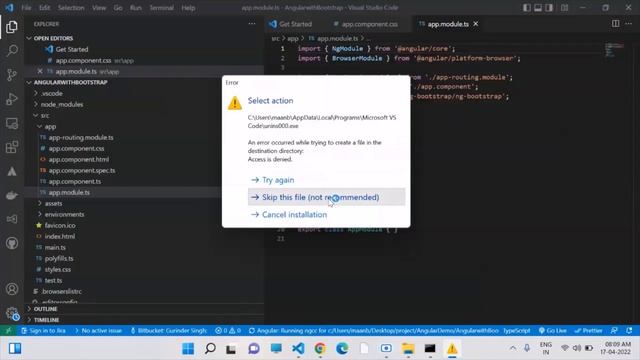Viewport: 640px width, 360px height.
Task: Collapse the app folder
Action: click(x=46, y=126)
